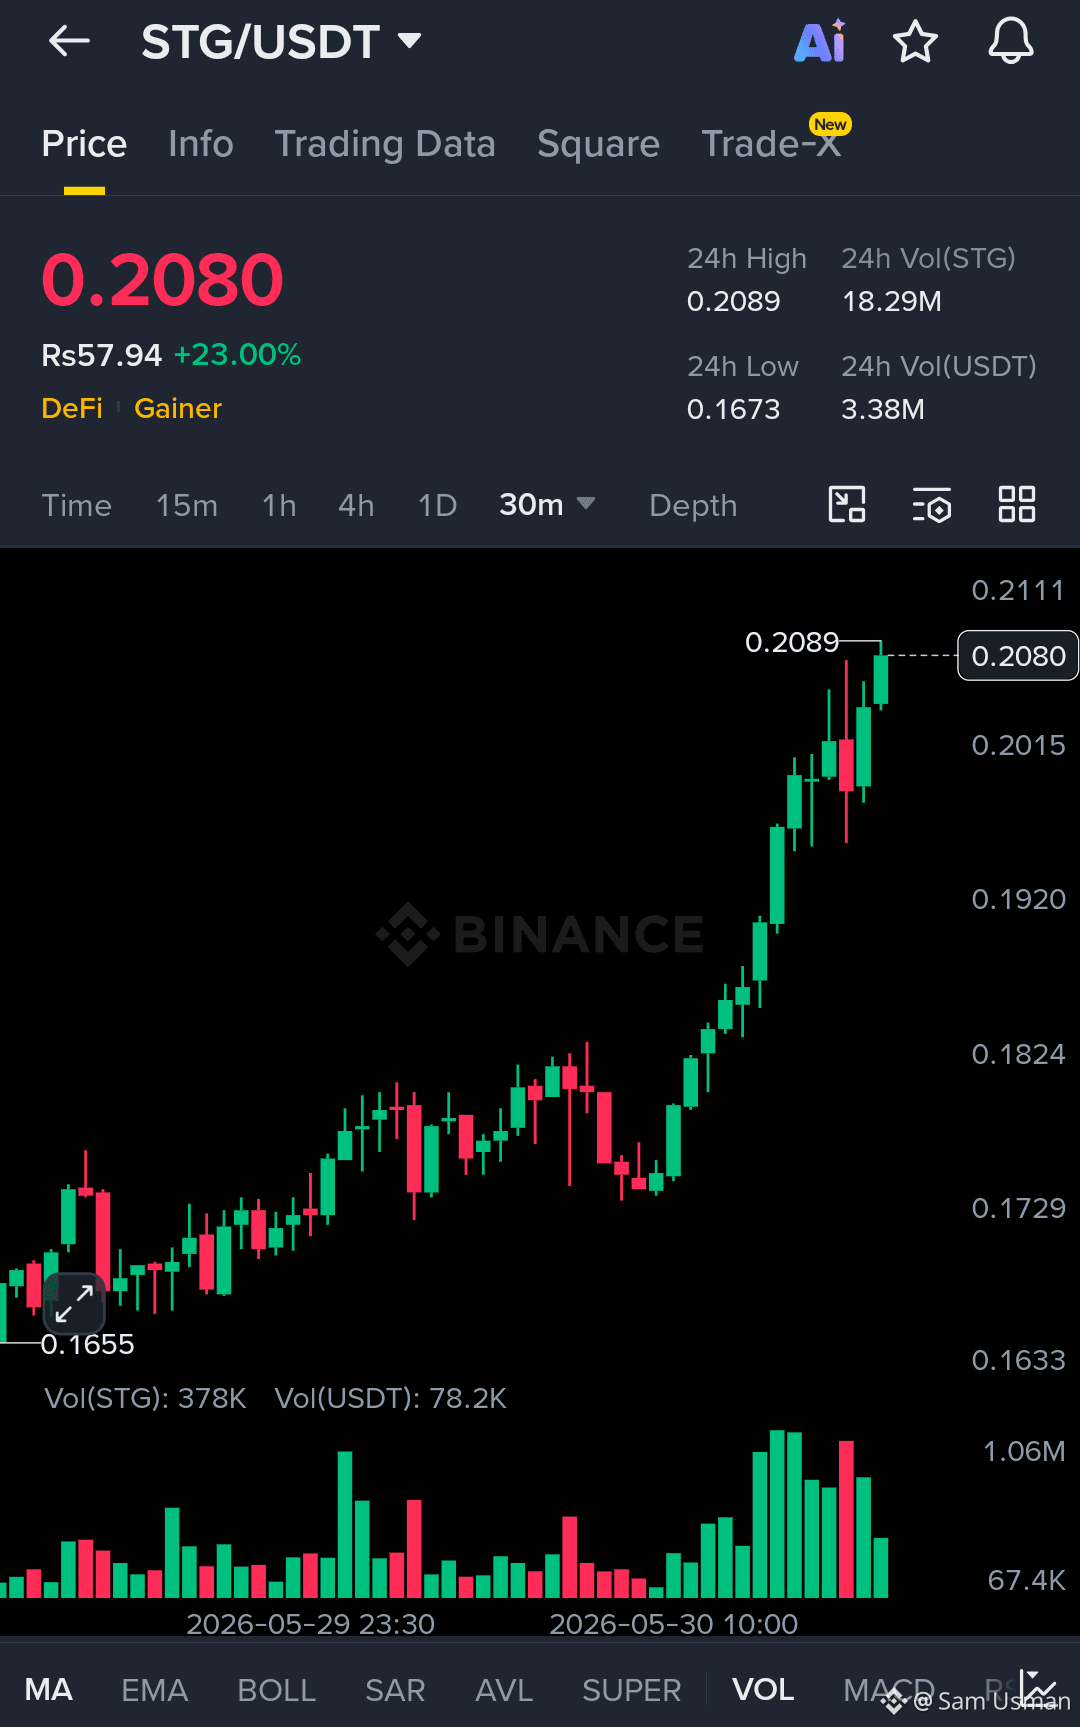Switch to the Trading Data tab
1080x1727 pixels.
click(x=385, y=144)
